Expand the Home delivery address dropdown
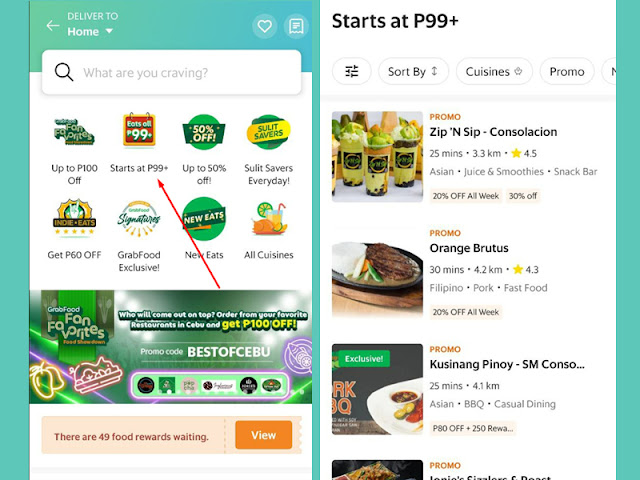640x480 pixels. 90,31
